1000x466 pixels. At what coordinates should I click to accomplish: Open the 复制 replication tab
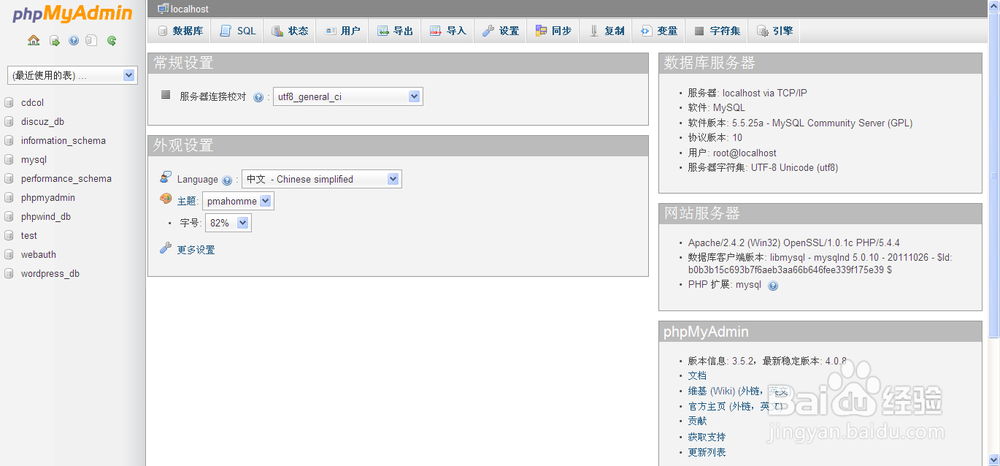[606, 31]
